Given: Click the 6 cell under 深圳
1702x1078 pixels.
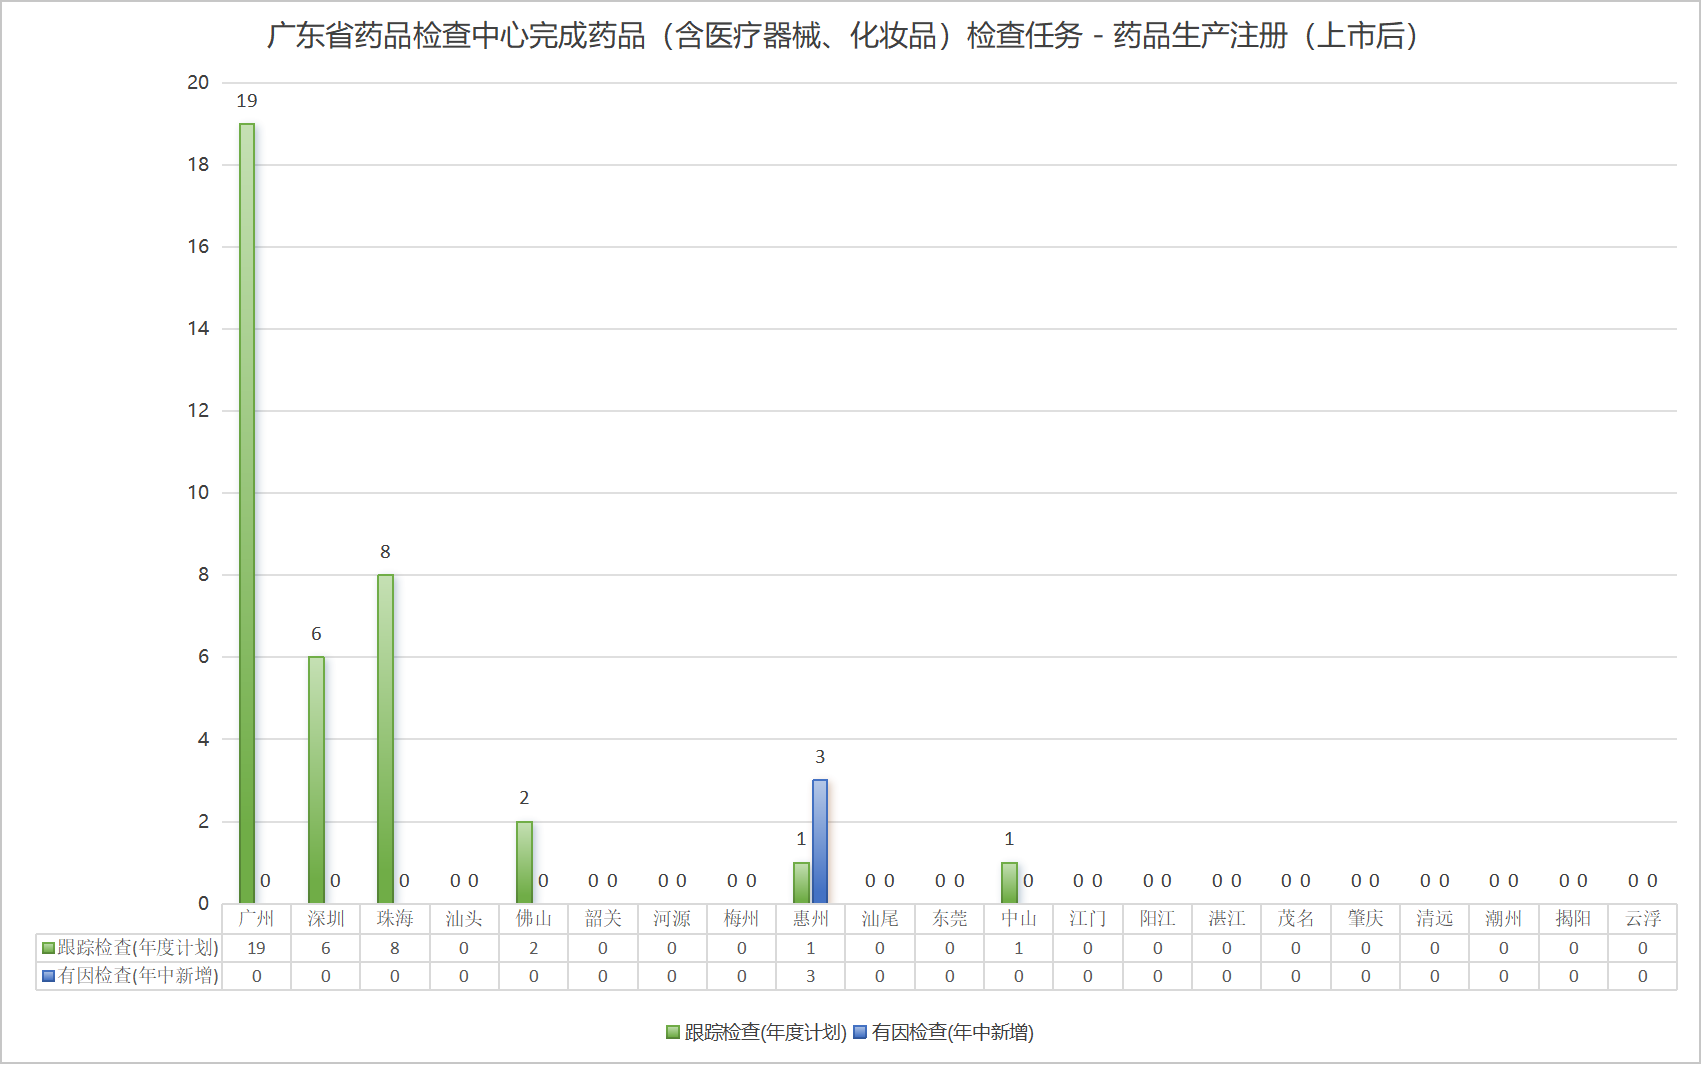Looking at the screenshot, I should [326, 948].
